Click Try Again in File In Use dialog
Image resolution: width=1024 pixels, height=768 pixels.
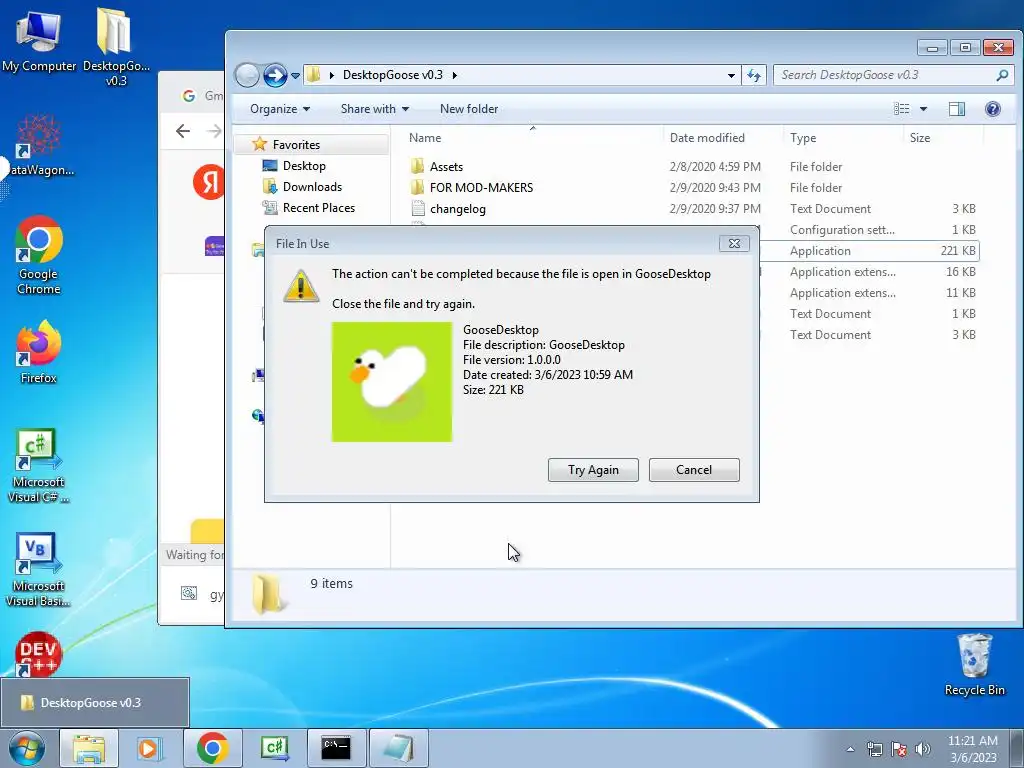coord(593,470)
